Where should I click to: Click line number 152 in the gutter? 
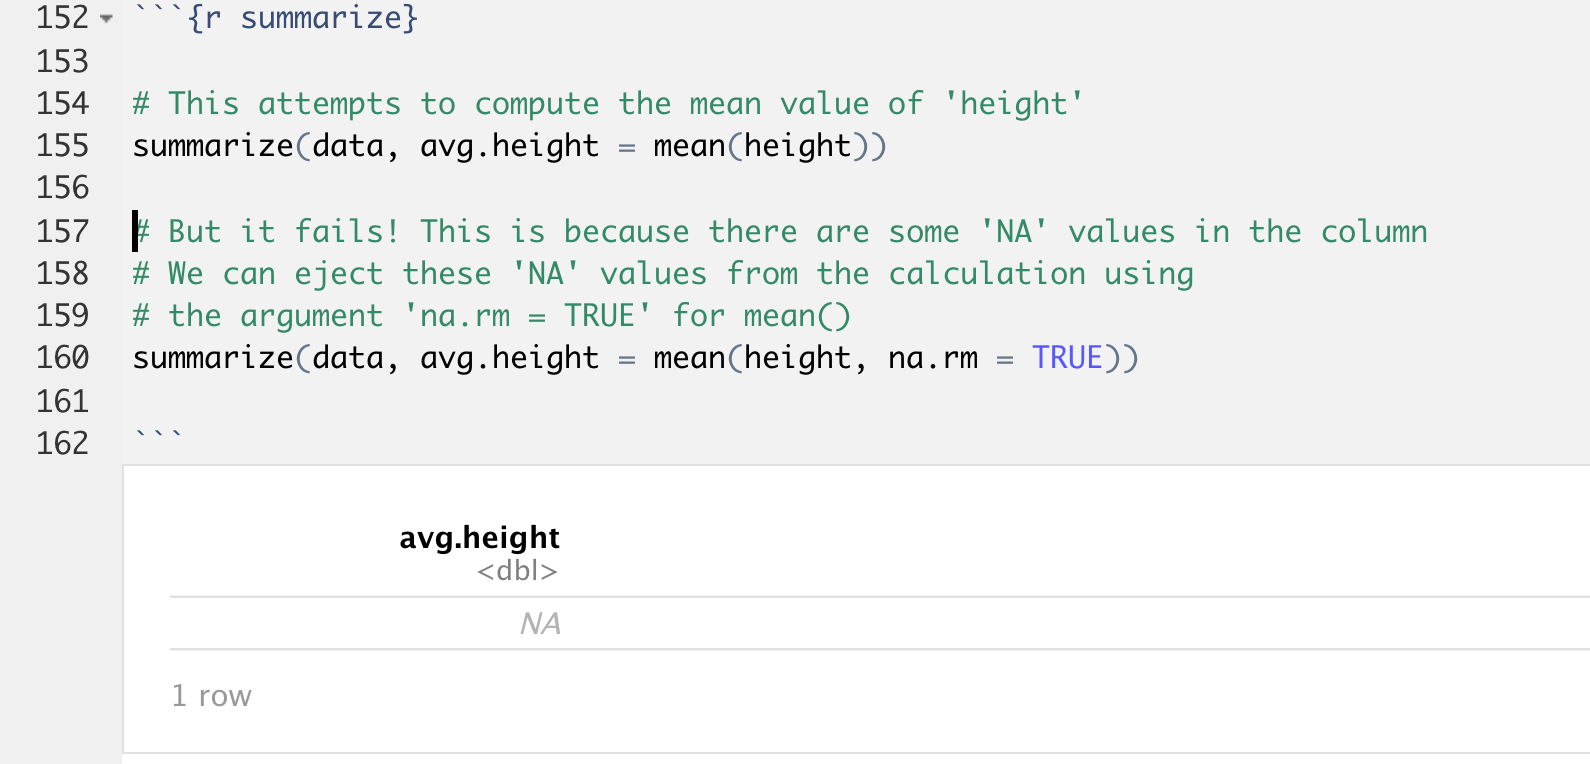coord(62,18)
